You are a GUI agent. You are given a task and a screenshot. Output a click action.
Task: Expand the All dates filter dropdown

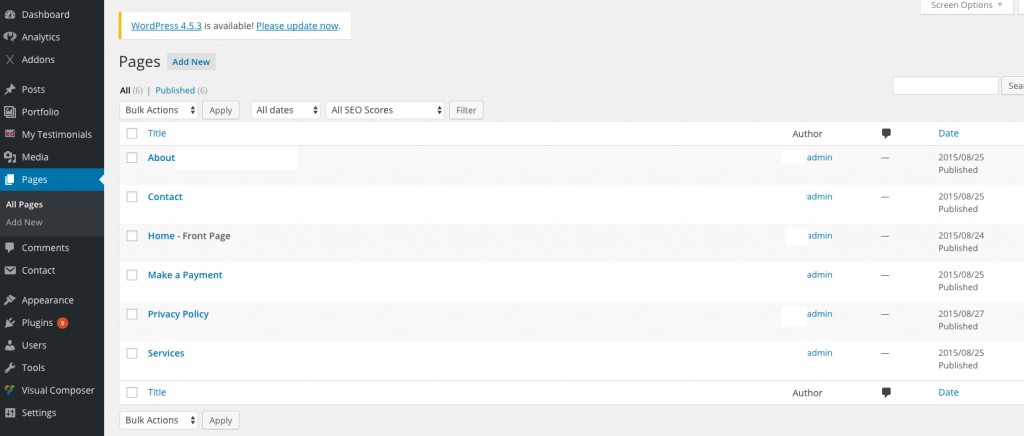click(286, 110)
